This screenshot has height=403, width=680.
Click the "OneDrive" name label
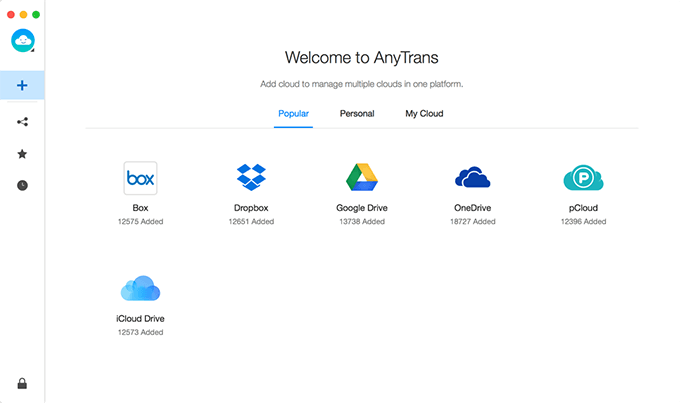473,208
